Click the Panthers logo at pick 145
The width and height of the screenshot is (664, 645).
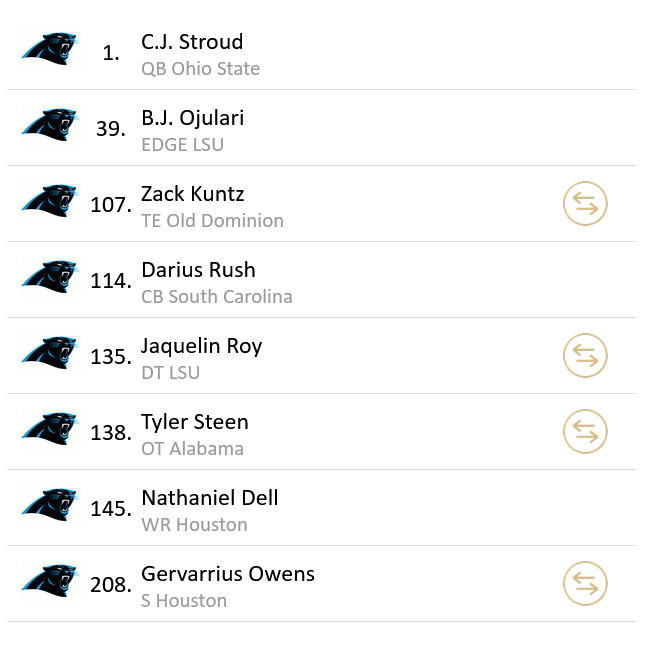[50, 504]
